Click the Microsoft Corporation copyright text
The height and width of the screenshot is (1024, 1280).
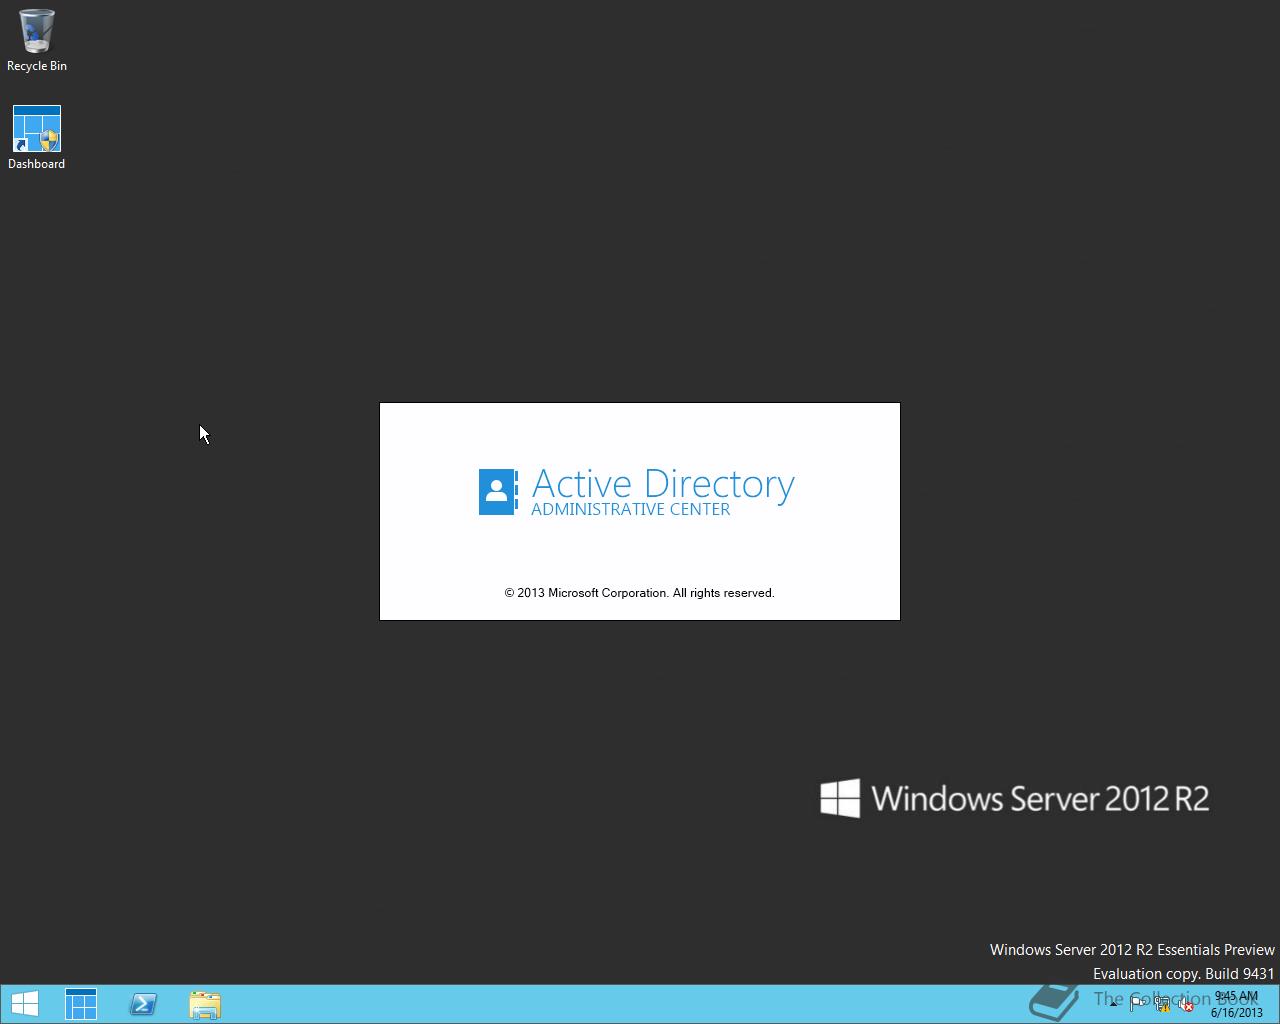click(x=639, y=593)
